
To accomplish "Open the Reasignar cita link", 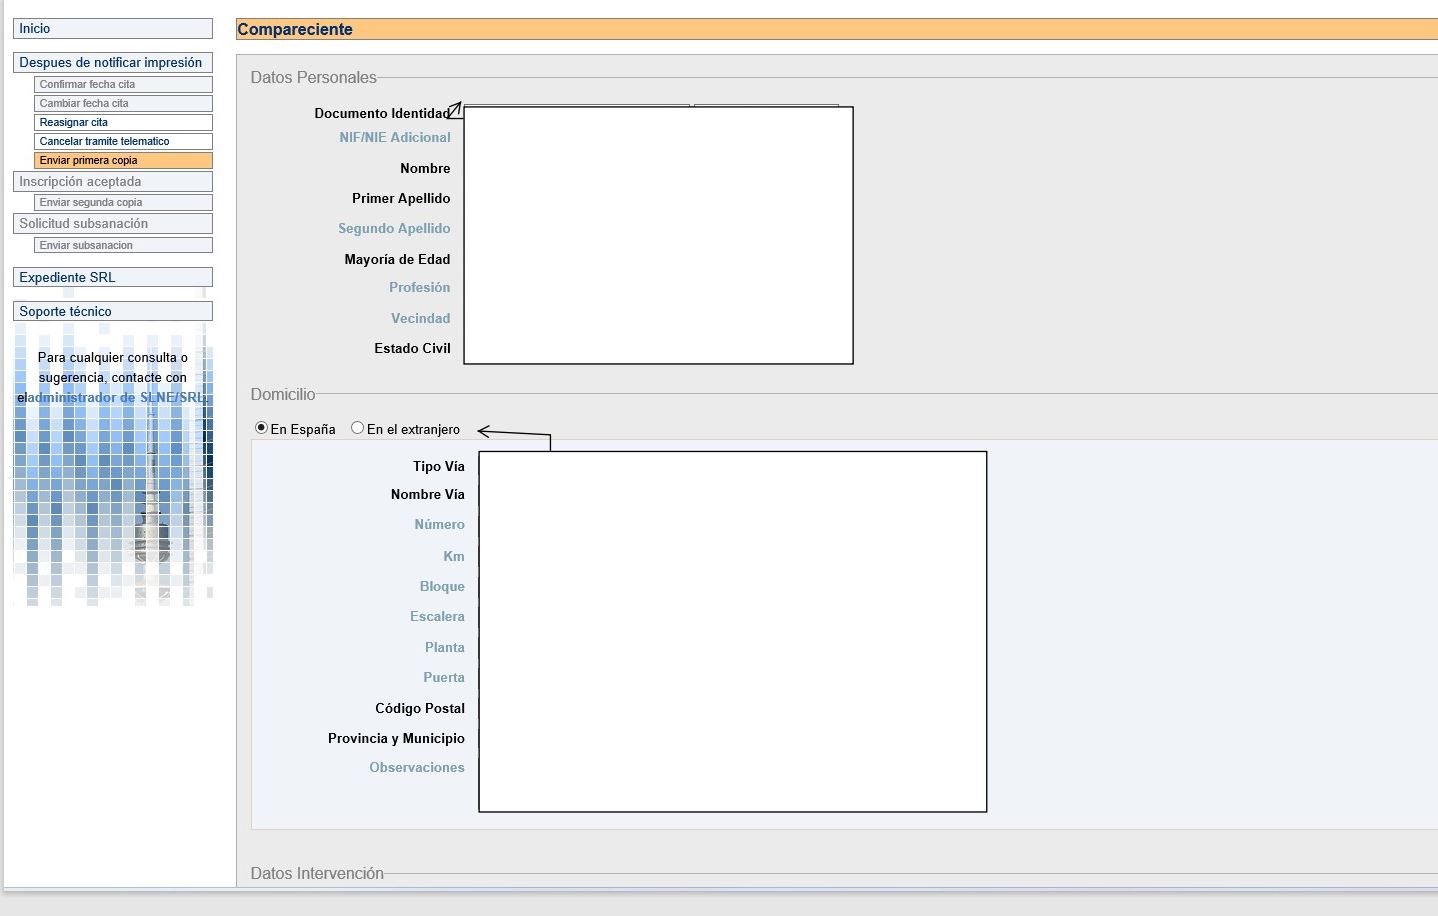I will (122, 123).
